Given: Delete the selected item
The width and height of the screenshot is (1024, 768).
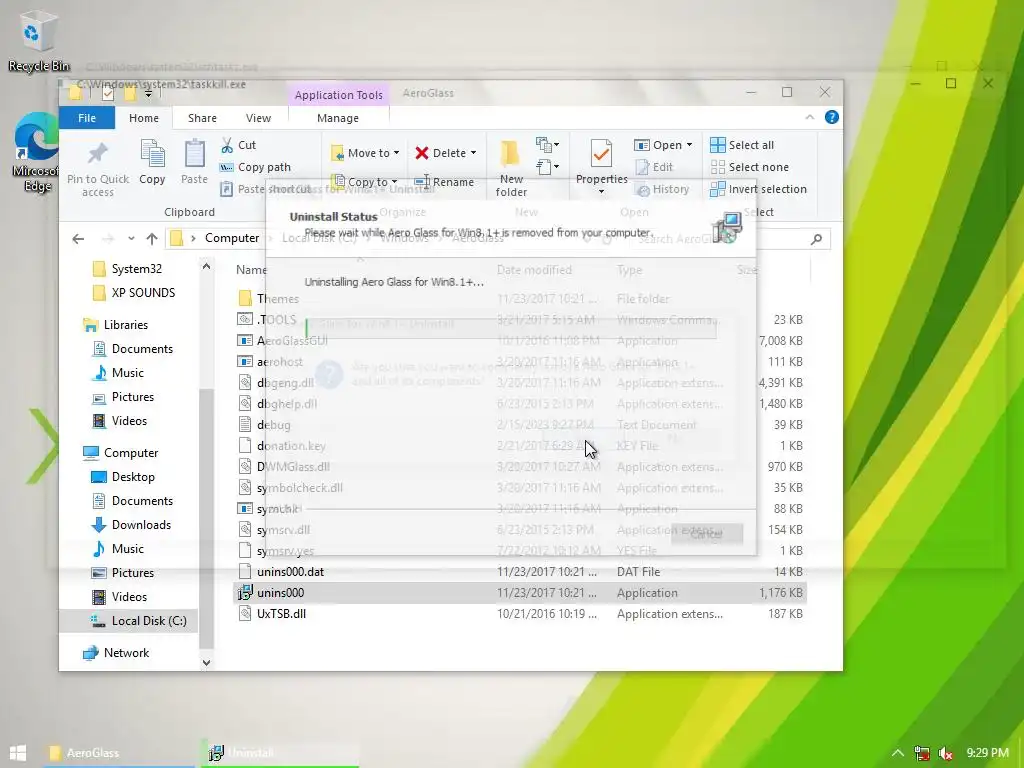Looking at the screenshot, I should (x=440, y=153).
